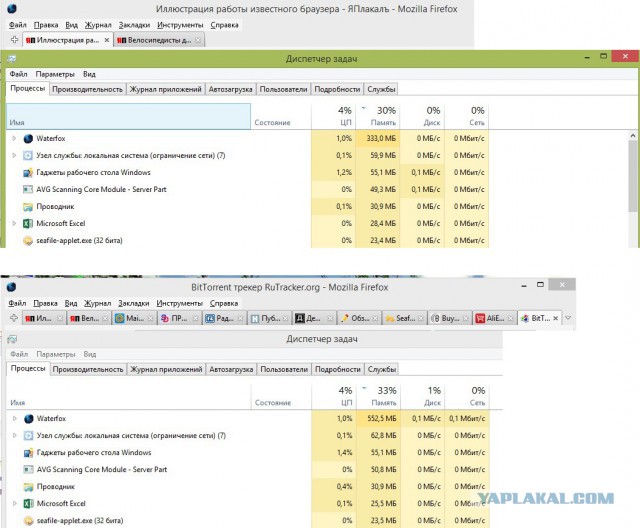
Task: Click Проводник folder icon in 0,1% CPU row
Action: pyautogui.click(x=28, y=207)
